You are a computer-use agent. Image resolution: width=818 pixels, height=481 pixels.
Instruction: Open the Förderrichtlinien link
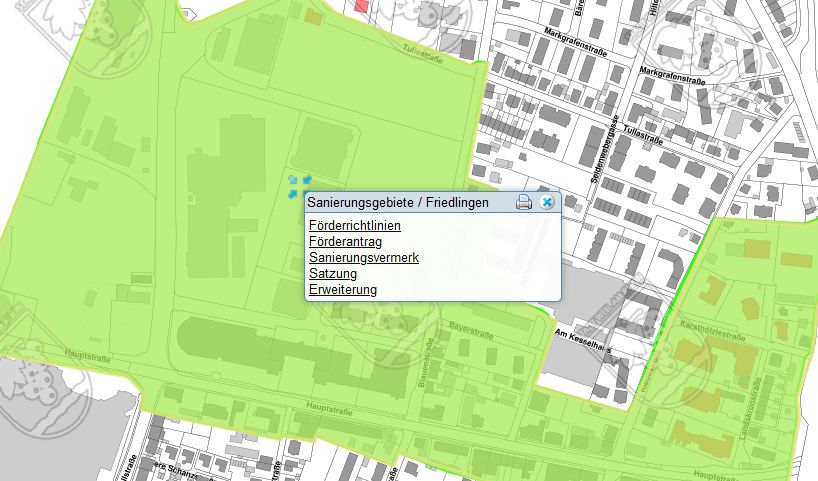coord(354,226)
